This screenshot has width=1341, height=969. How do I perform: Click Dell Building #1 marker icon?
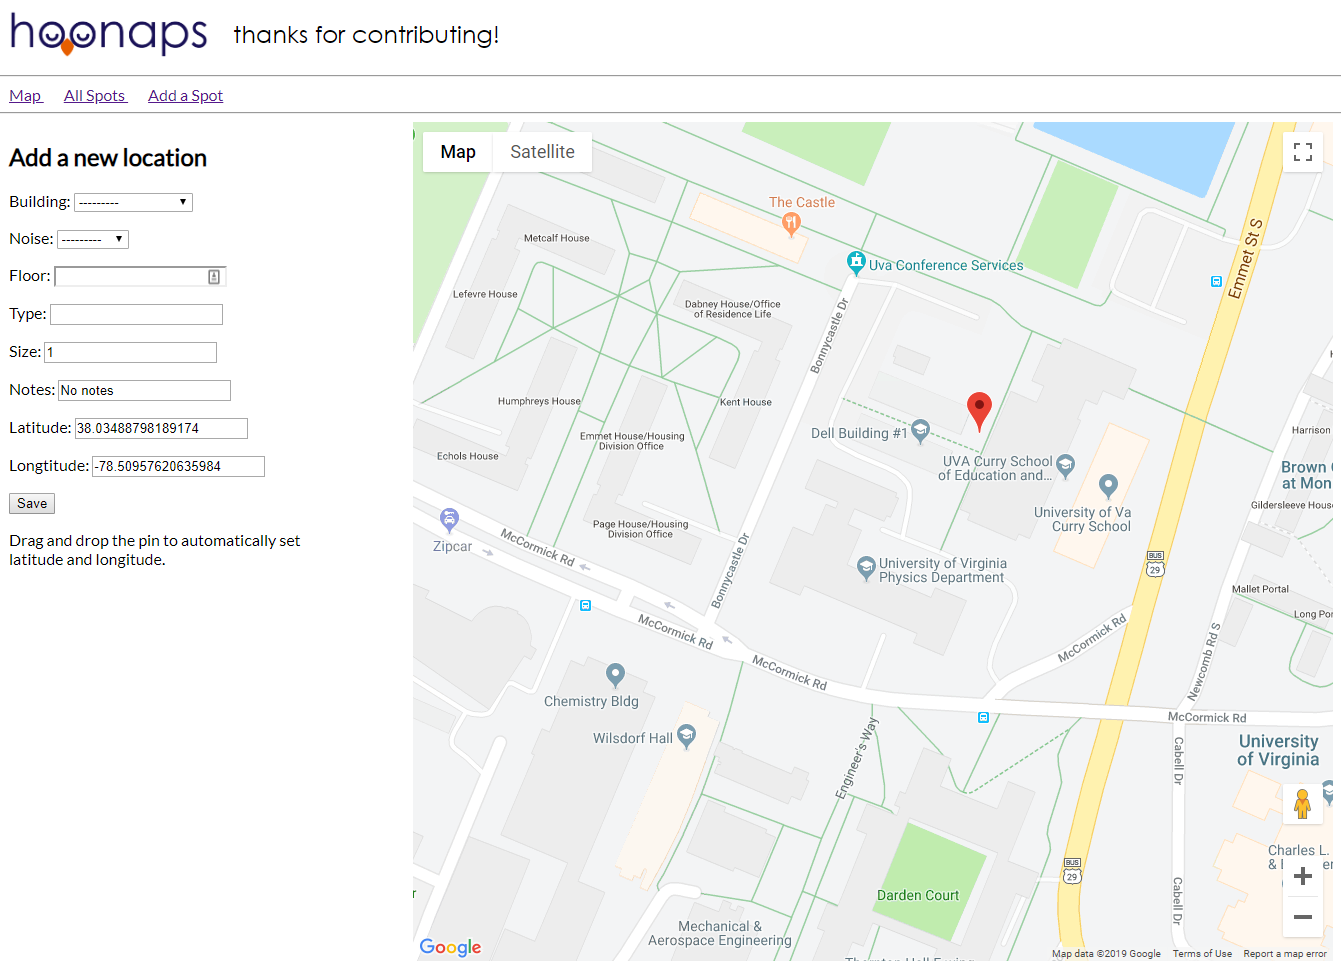[x=920, y=431]
